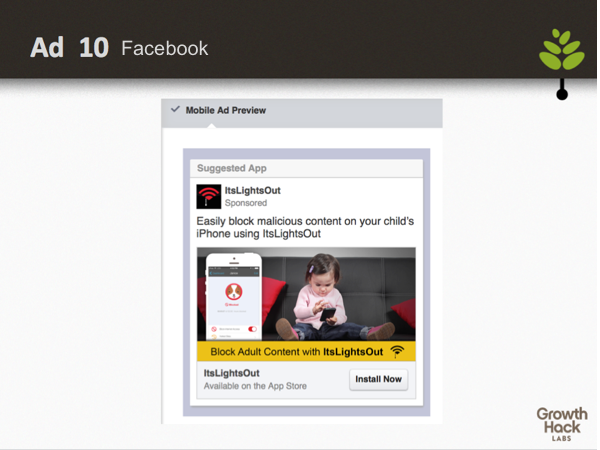The image size is (600, 450).
Task: Click the bold ItsLightsOut title above App Store text
Action: pos(232,373)
